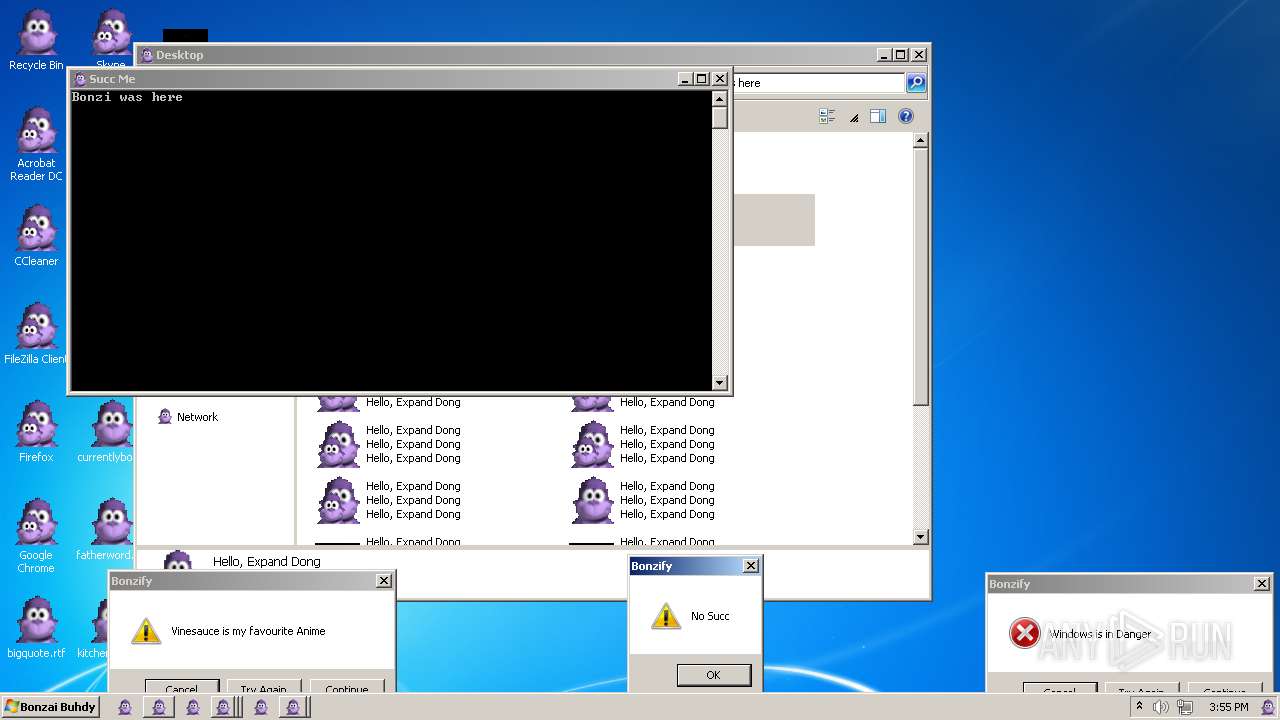Open Google Chrome desktop shortcut
Screen dimensions: 1280x720
tap(36, 536)
